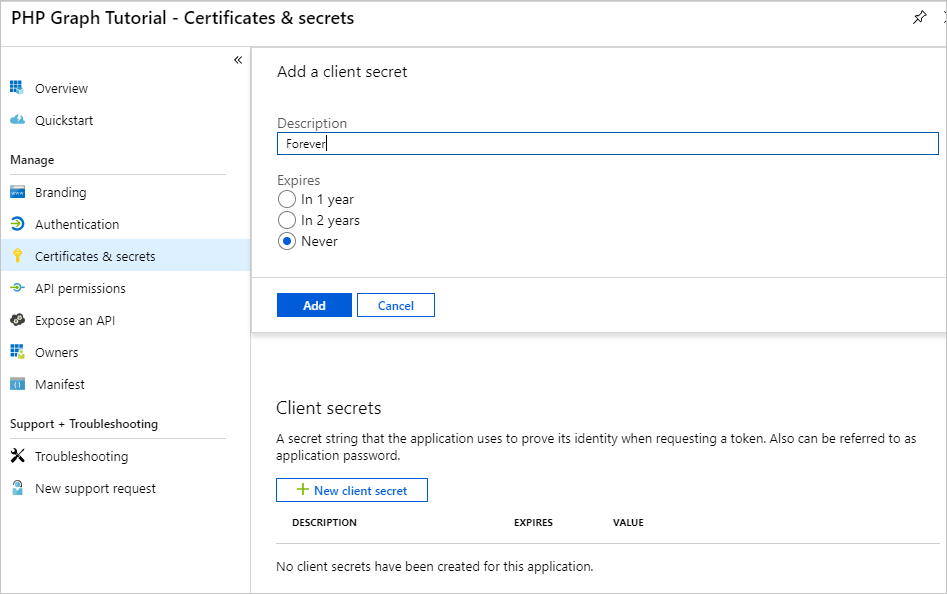Screen dimensions: 947x594
Task: Click the Troubleshooting wrench icon
Action: click(17, 456)
